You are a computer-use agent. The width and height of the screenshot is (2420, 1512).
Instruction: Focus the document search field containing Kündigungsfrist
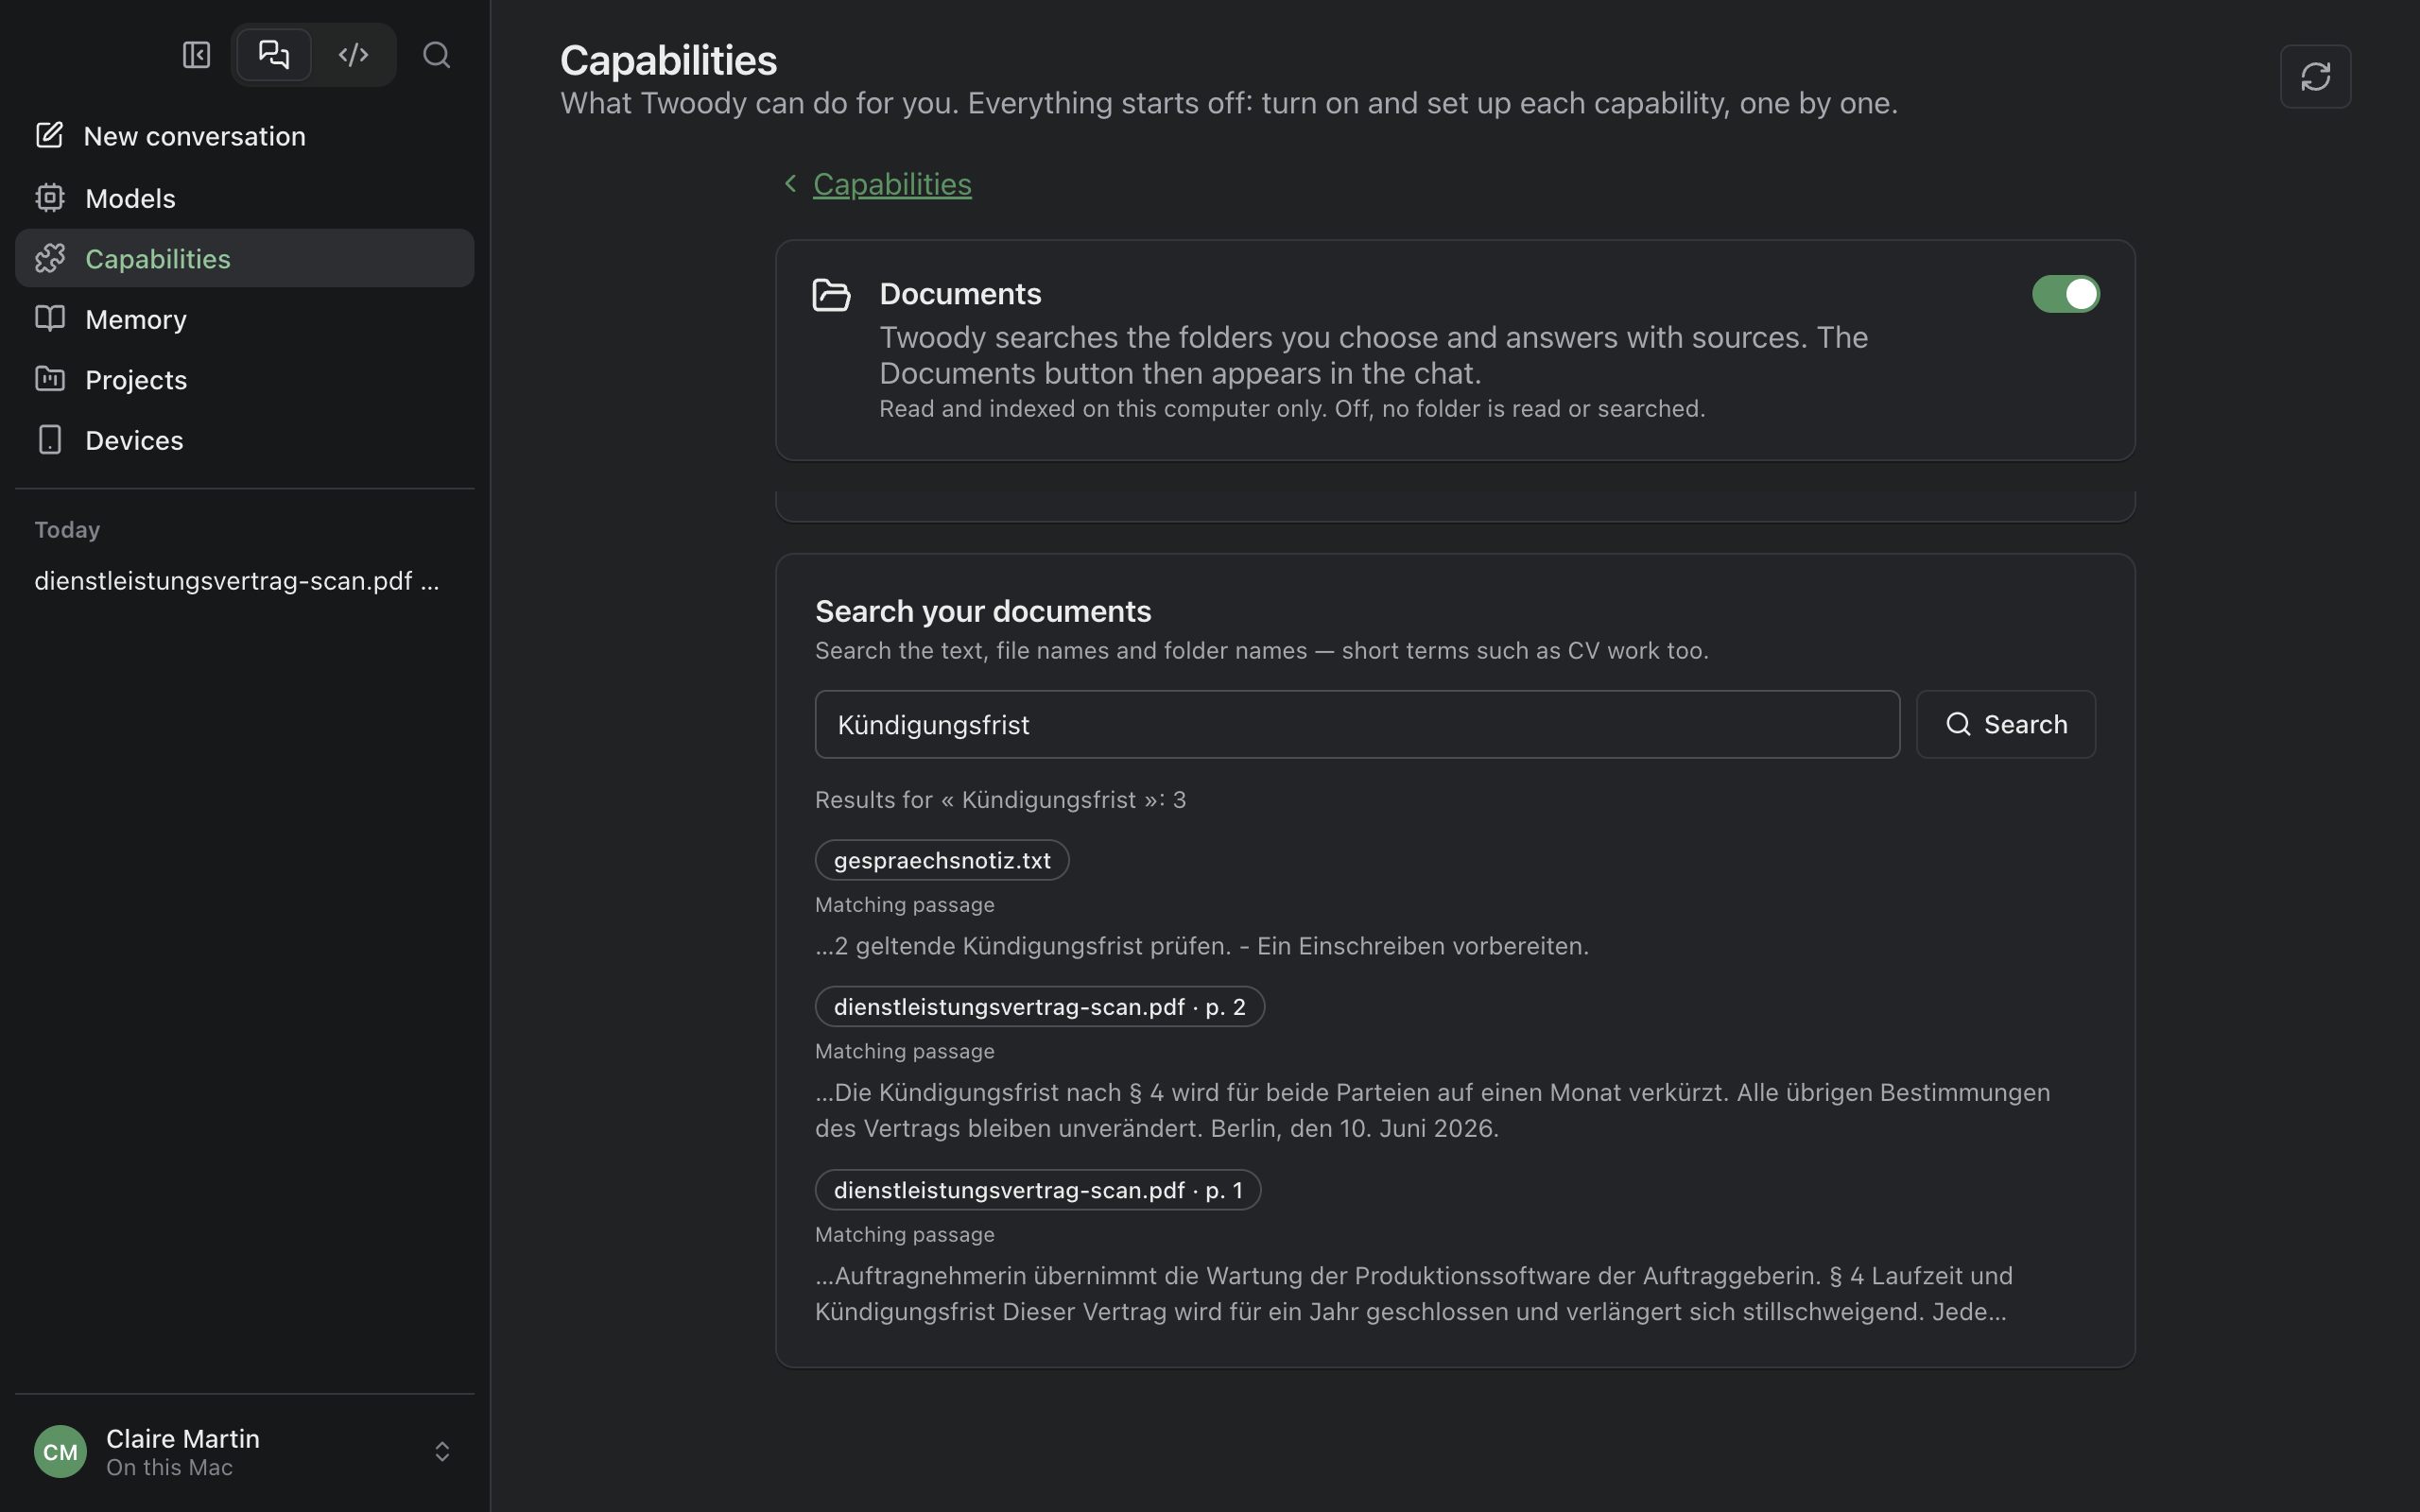point(1357,724)
